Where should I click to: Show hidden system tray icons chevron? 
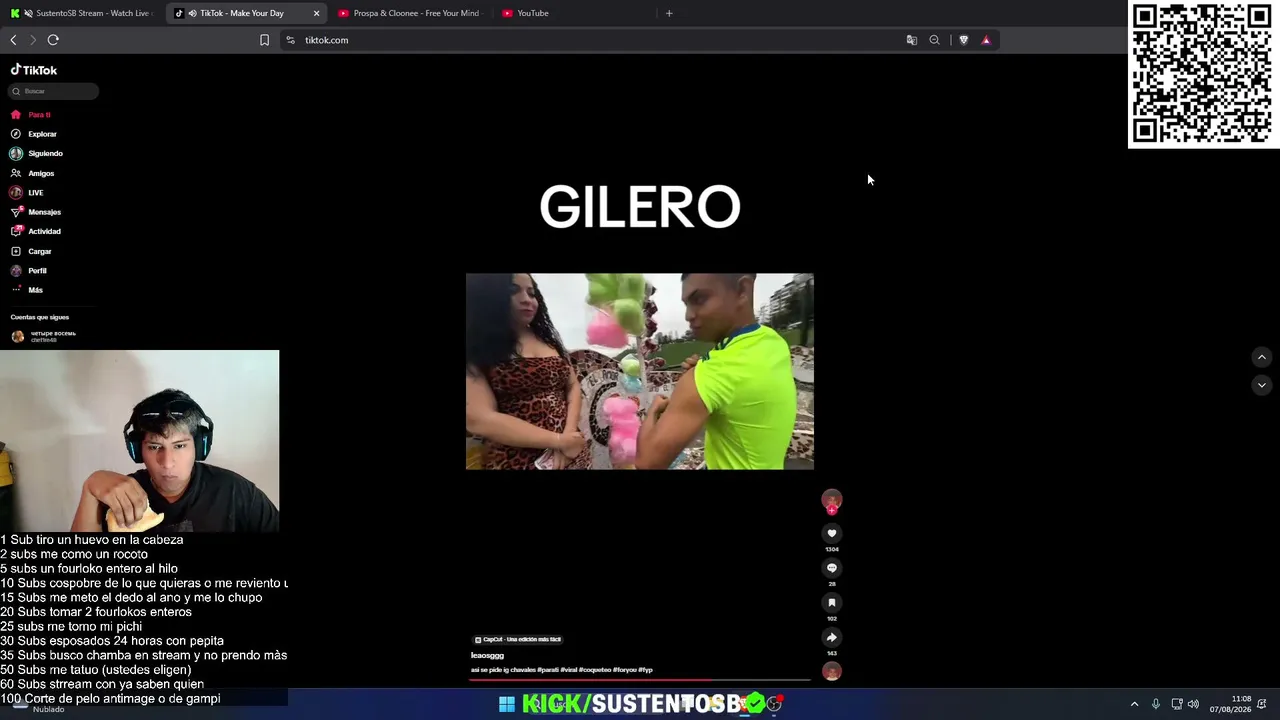pos(1134,704)
